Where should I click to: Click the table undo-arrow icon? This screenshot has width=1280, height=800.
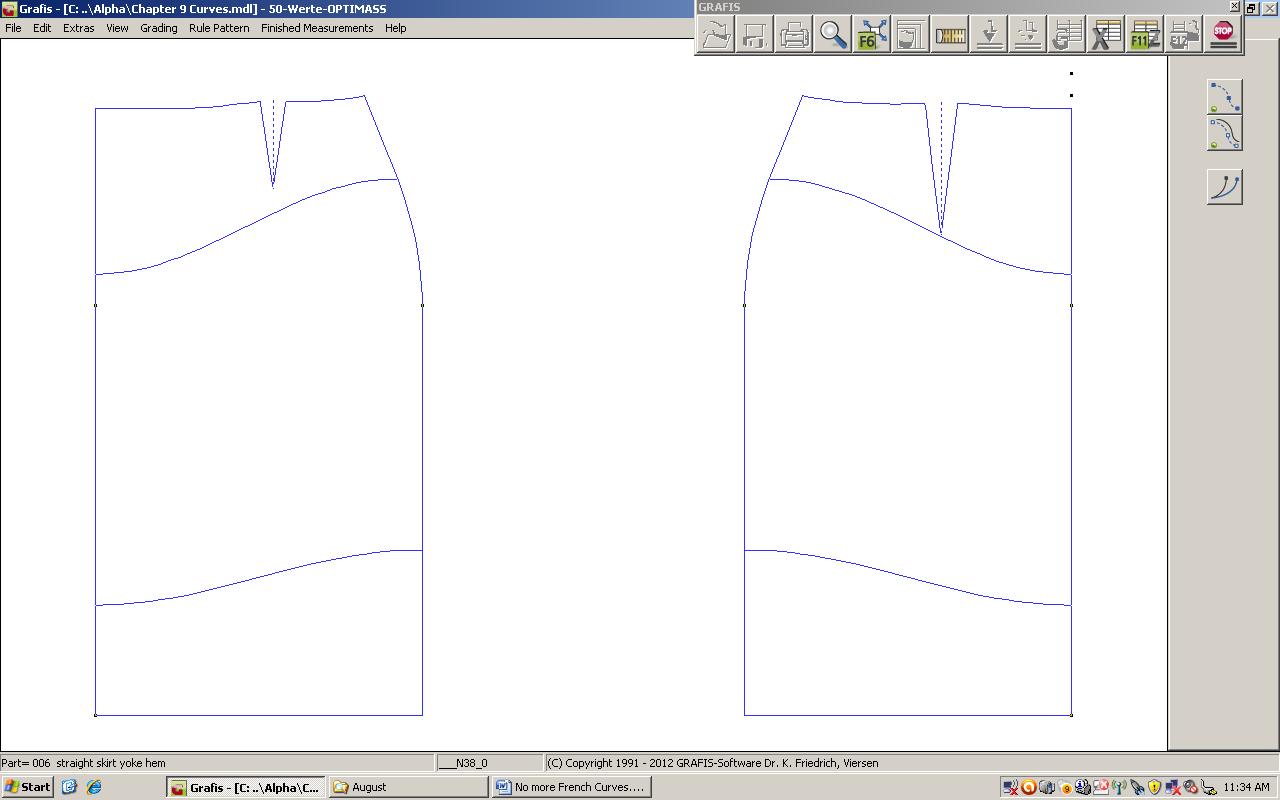(x=1067, y=35)
